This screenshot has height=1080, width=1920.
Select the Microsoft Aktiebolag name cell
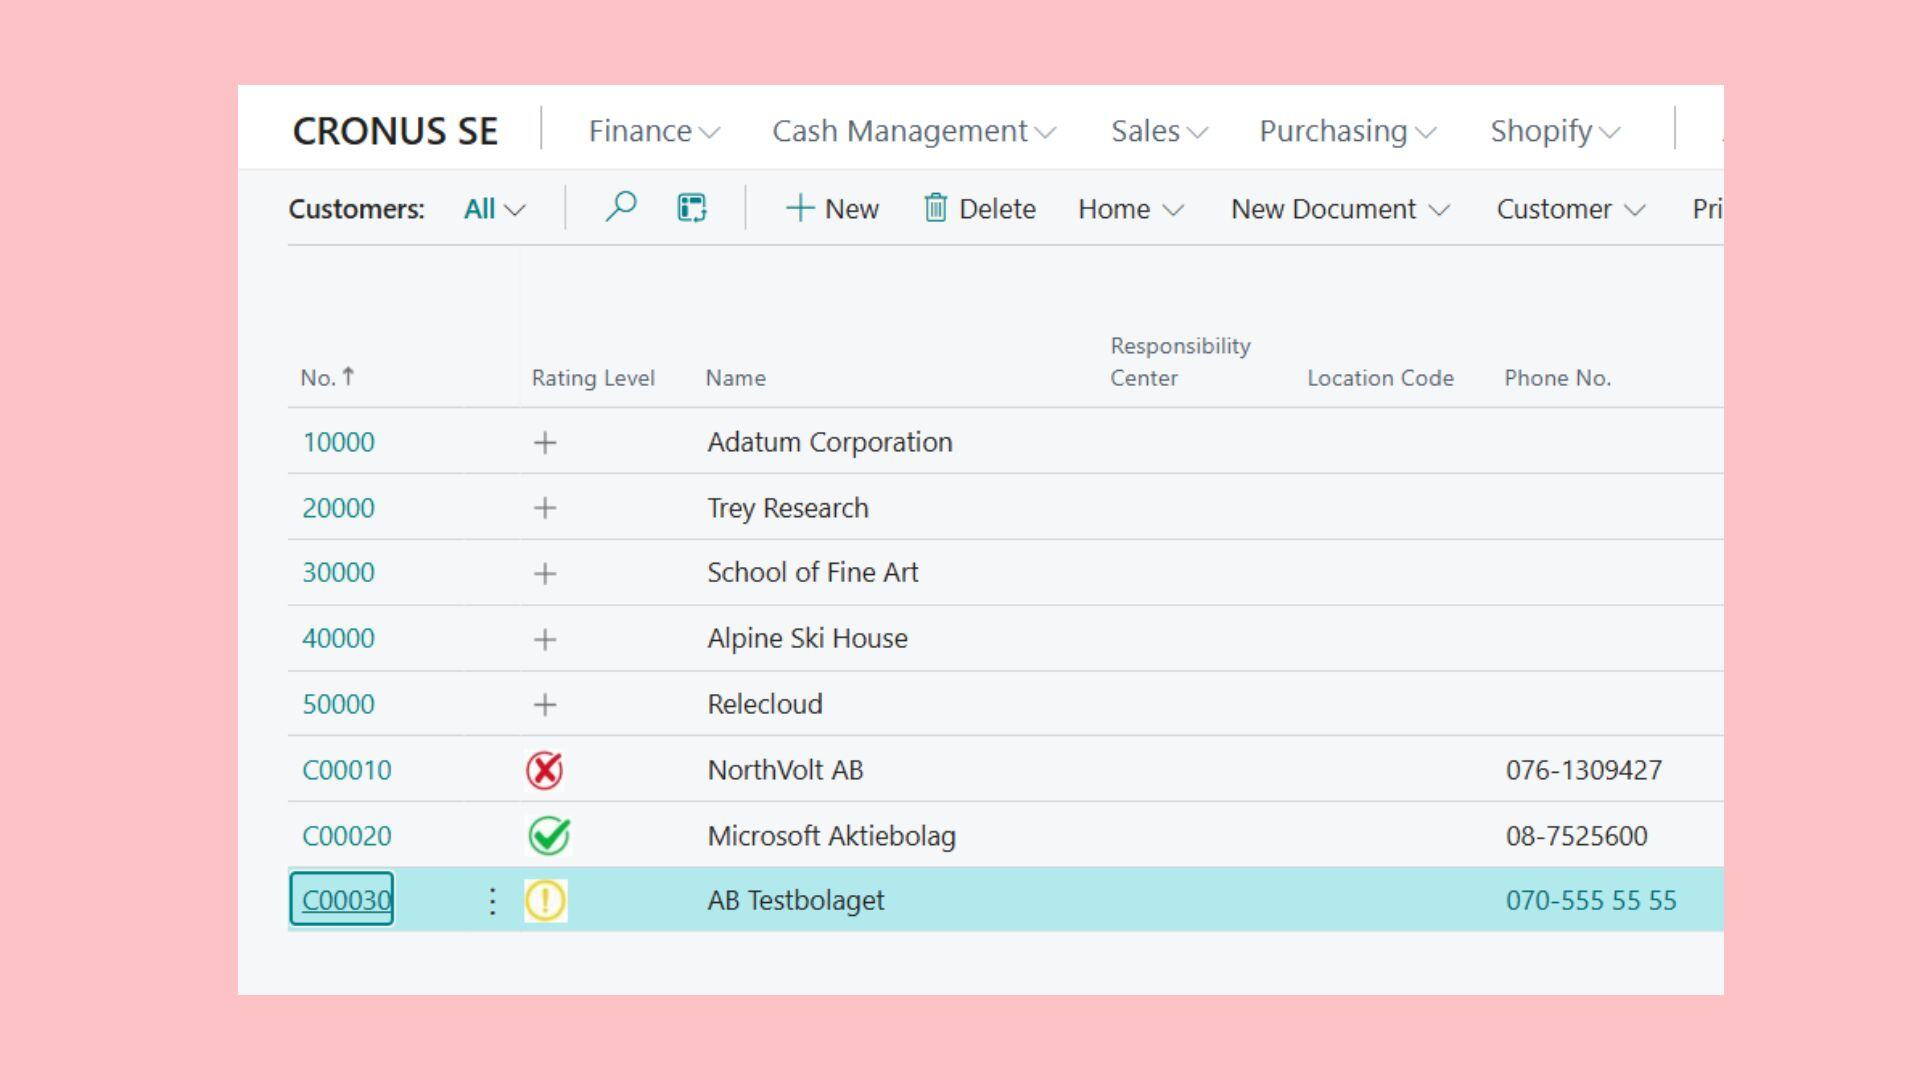(831, 836)
